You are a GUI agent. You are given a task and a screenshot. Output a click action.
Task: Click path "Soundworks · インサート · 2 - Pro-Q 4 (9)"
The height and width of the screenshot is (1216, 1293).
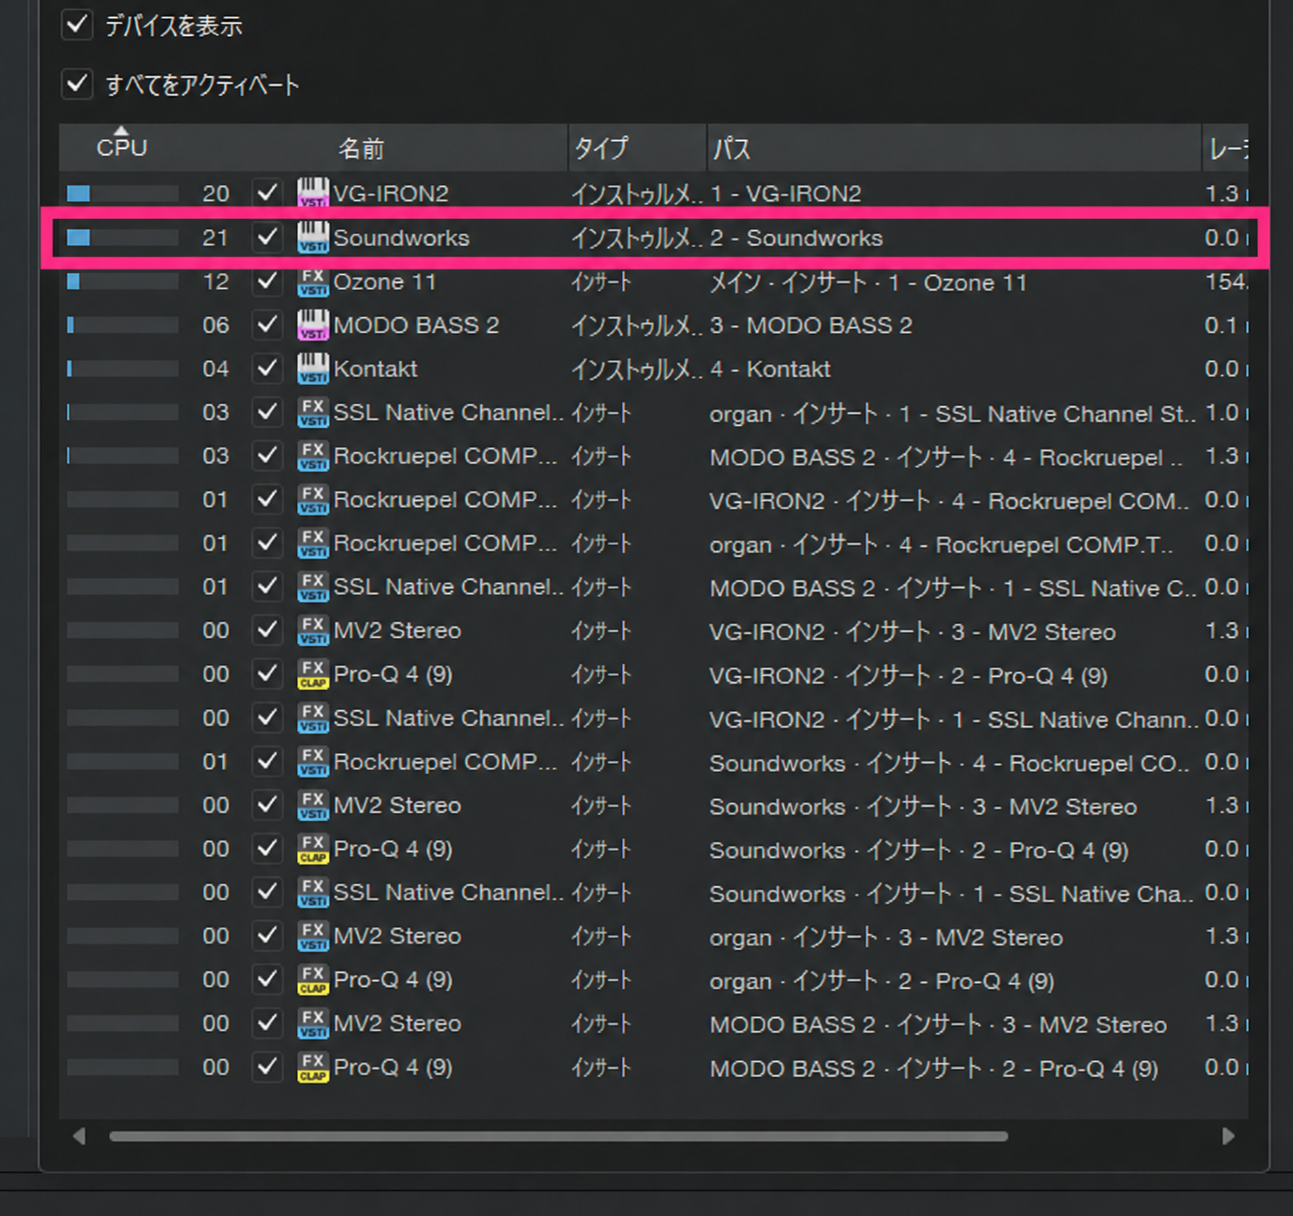(x=919, y=851)
